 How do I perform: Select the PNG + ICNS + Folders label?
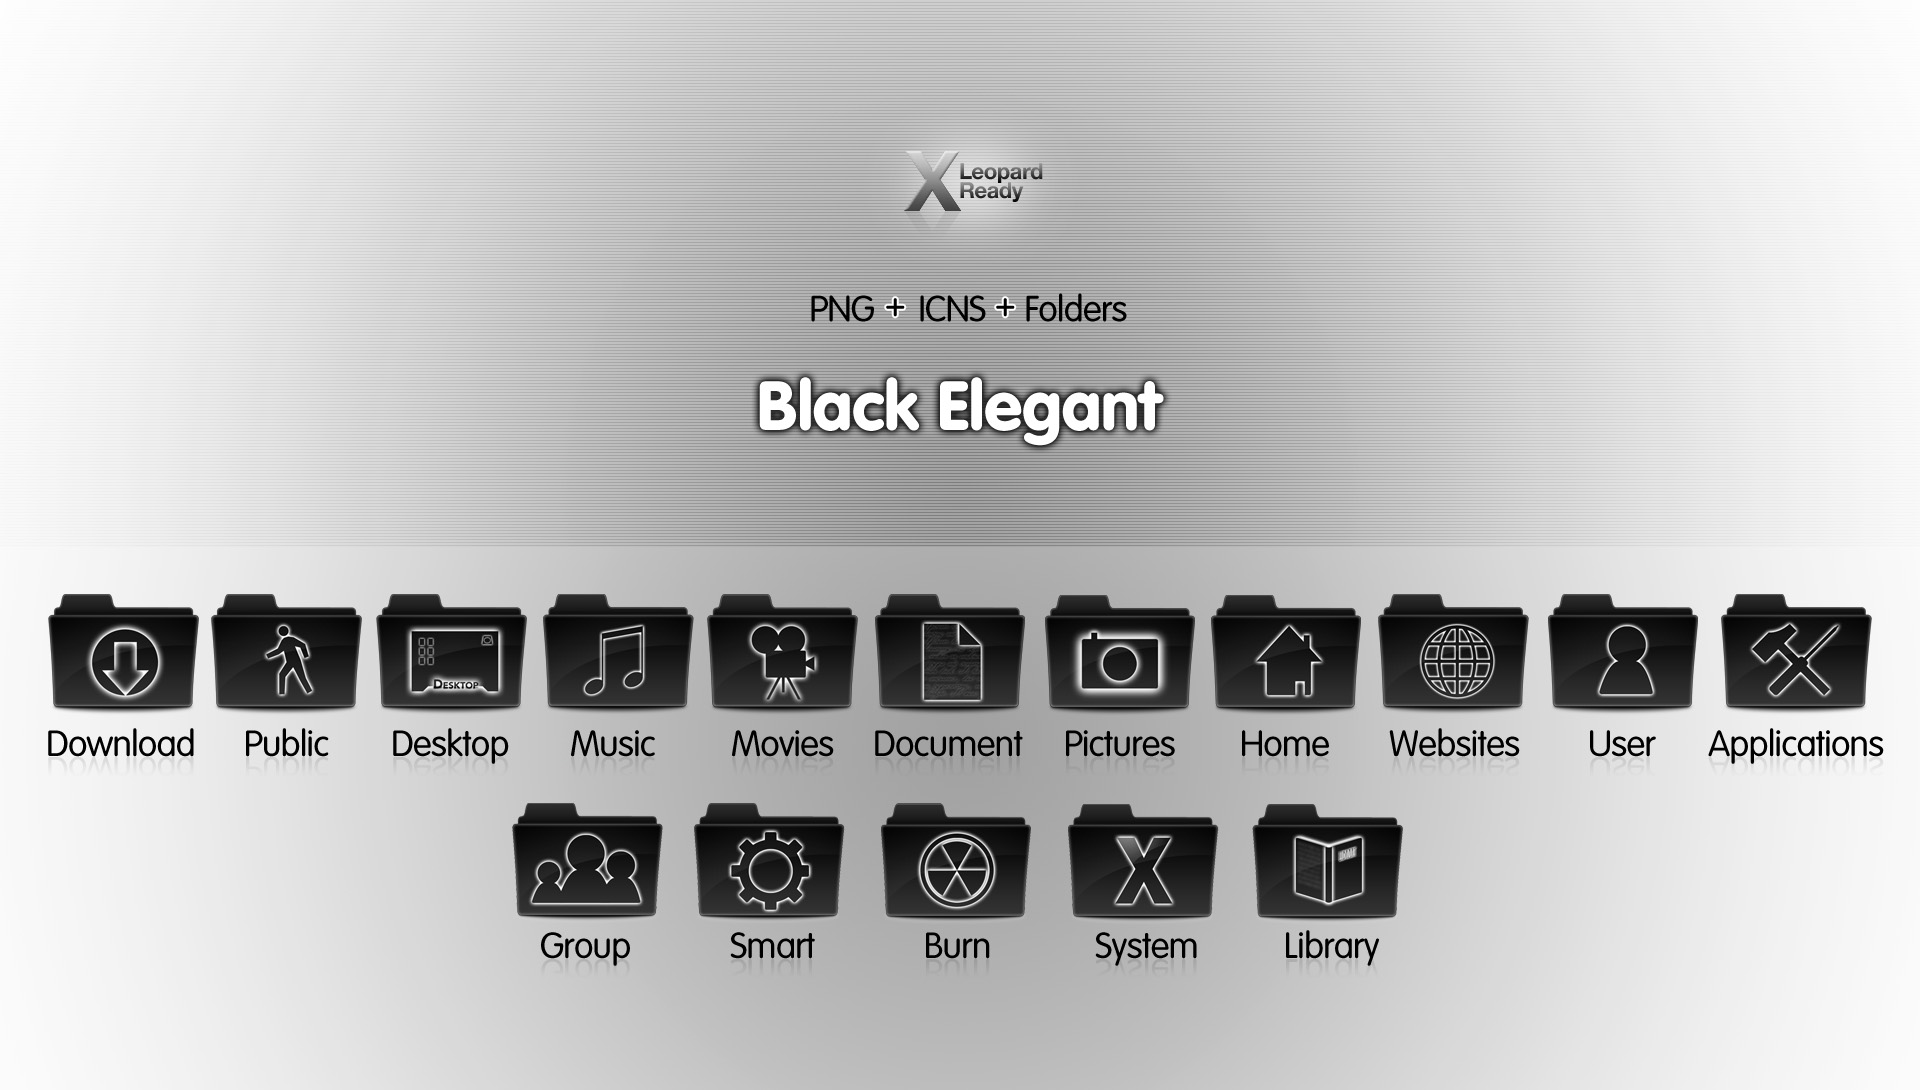pyautogui.click(x=959, y=307)
